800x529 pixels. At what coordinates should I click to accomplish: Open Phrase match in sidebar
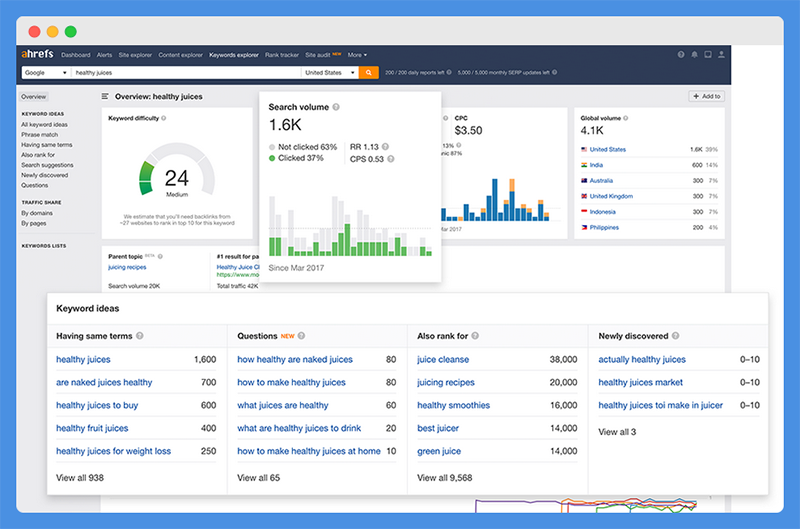tap(39, 135)
